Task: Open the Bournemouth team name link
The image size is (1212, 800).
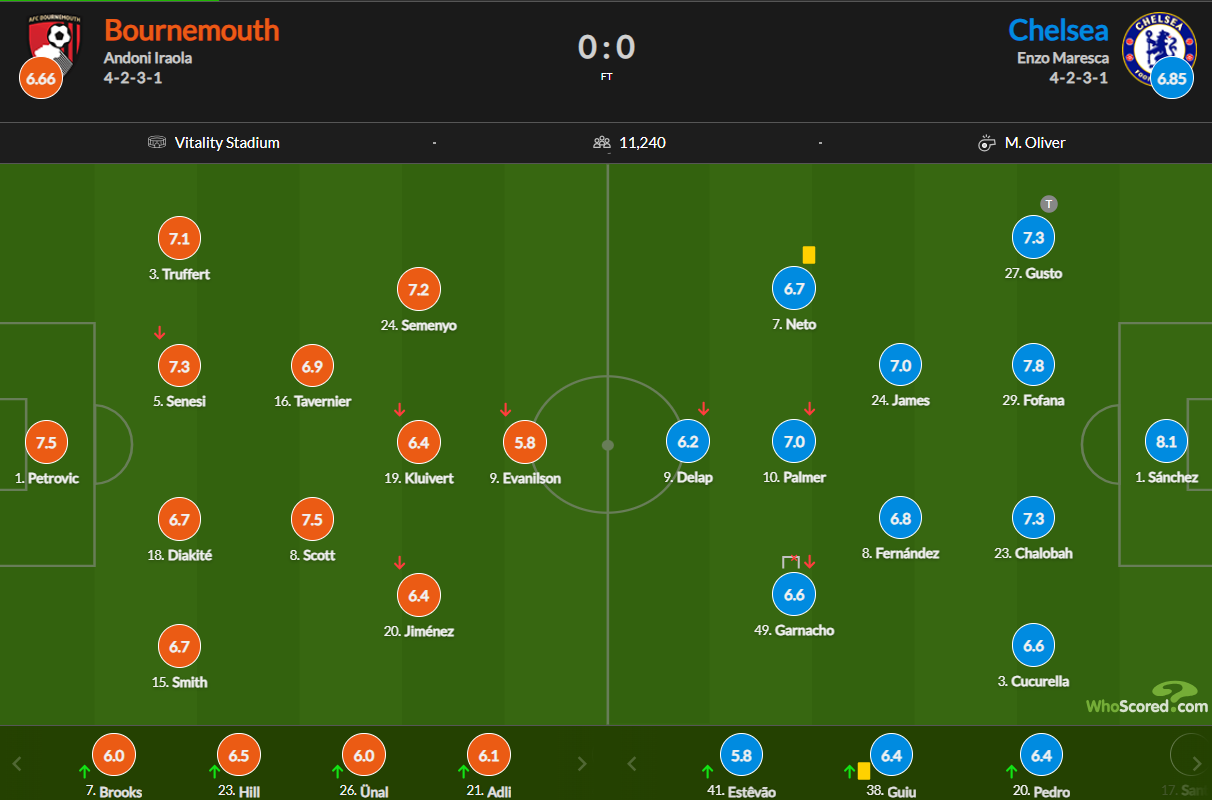Action: click(x=191, y=30)
